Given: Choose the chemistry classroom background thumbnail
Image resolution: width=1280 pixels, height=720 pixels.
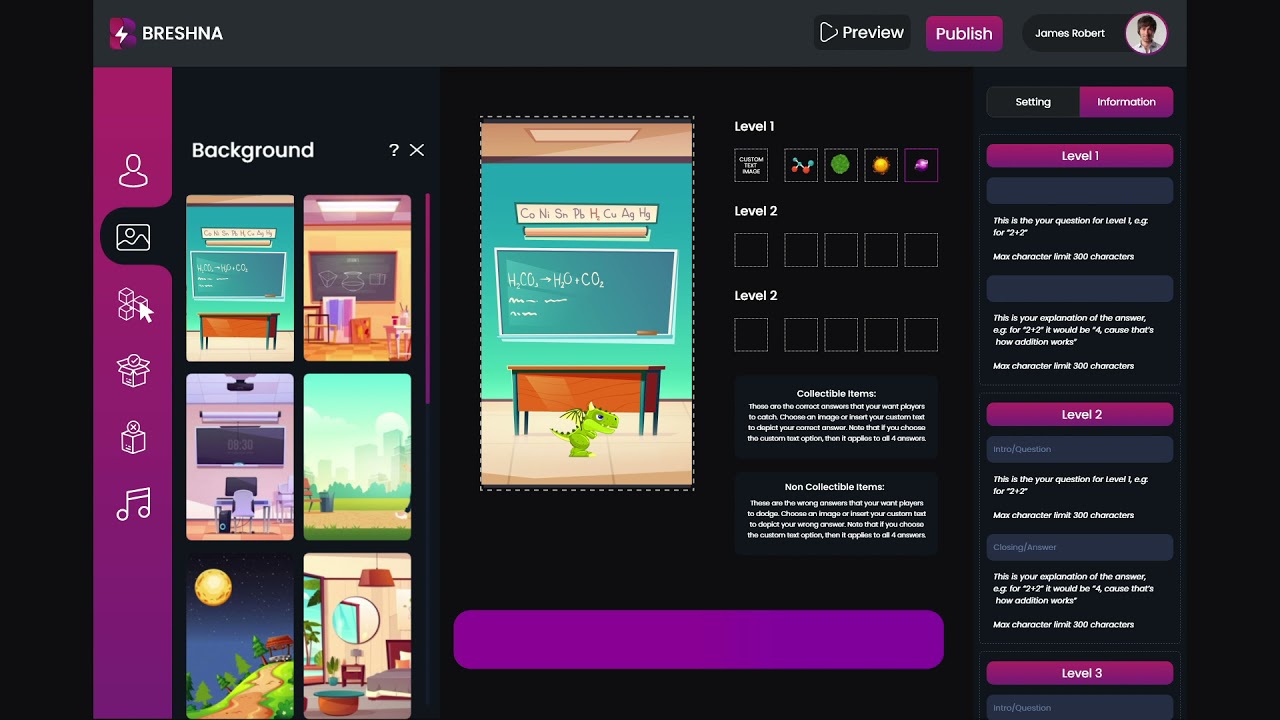Looking at the screenshot, I should [240, 278].
